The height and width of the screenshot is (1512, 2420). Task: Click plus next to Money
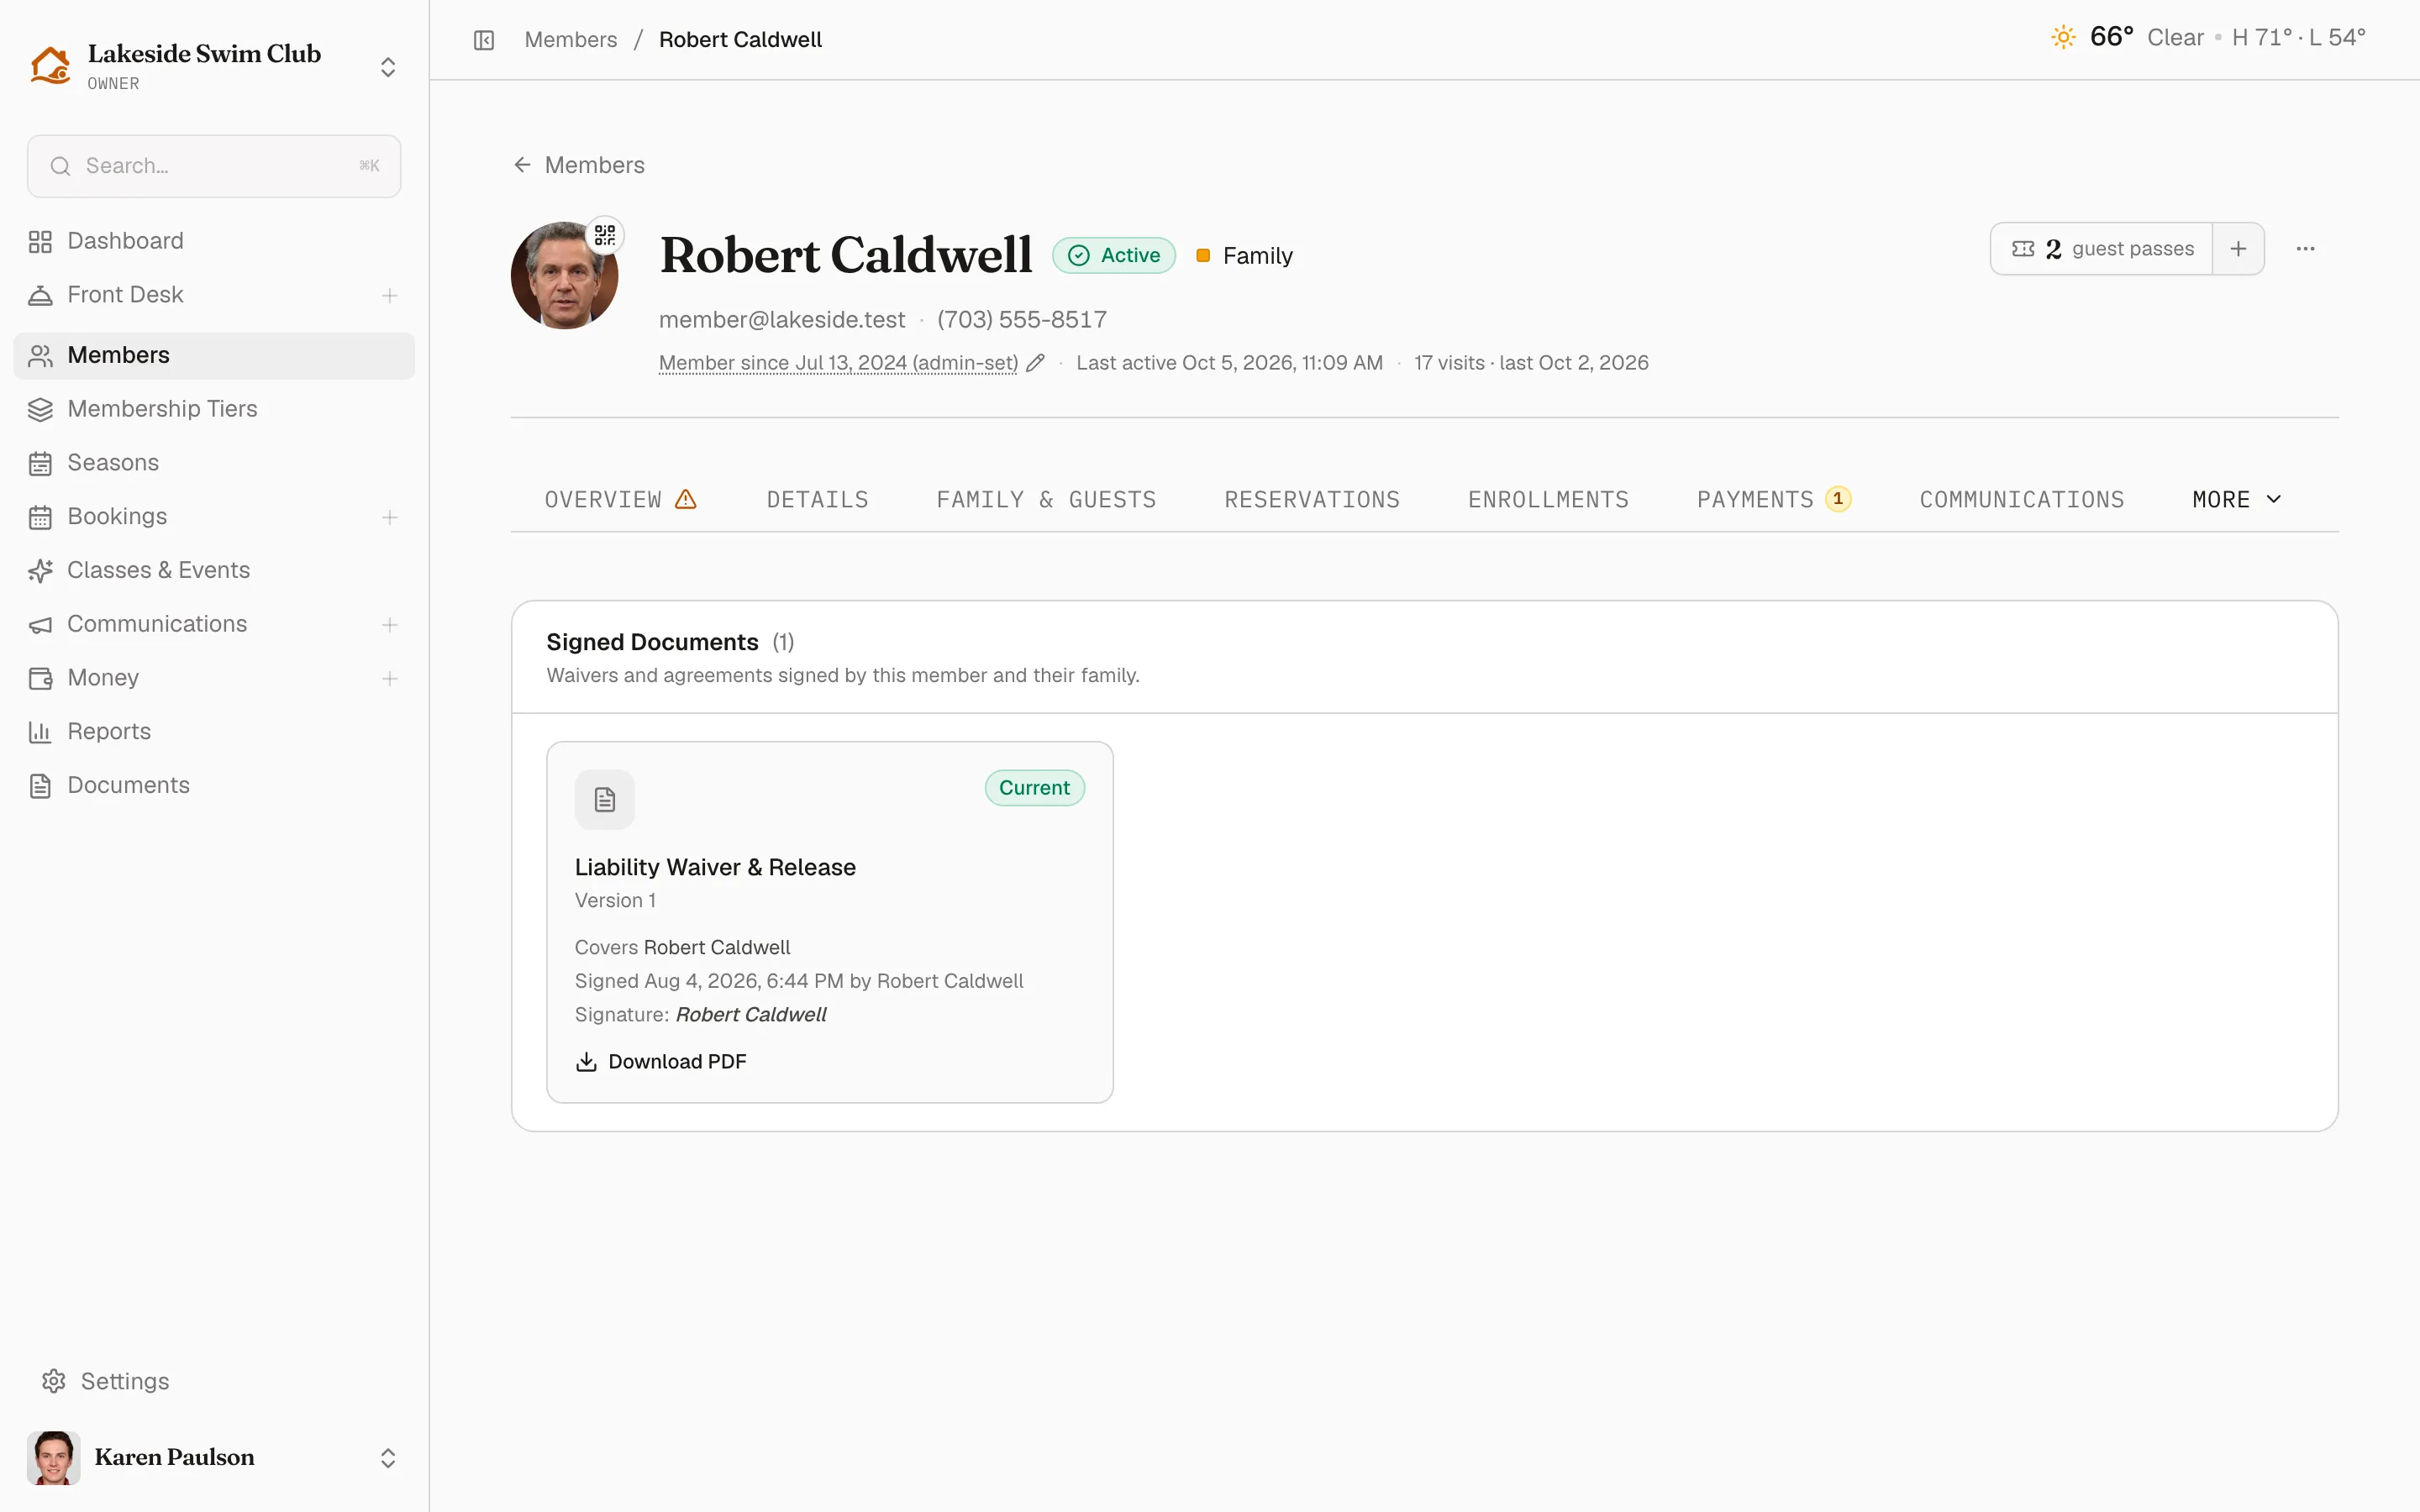(390, 679)
